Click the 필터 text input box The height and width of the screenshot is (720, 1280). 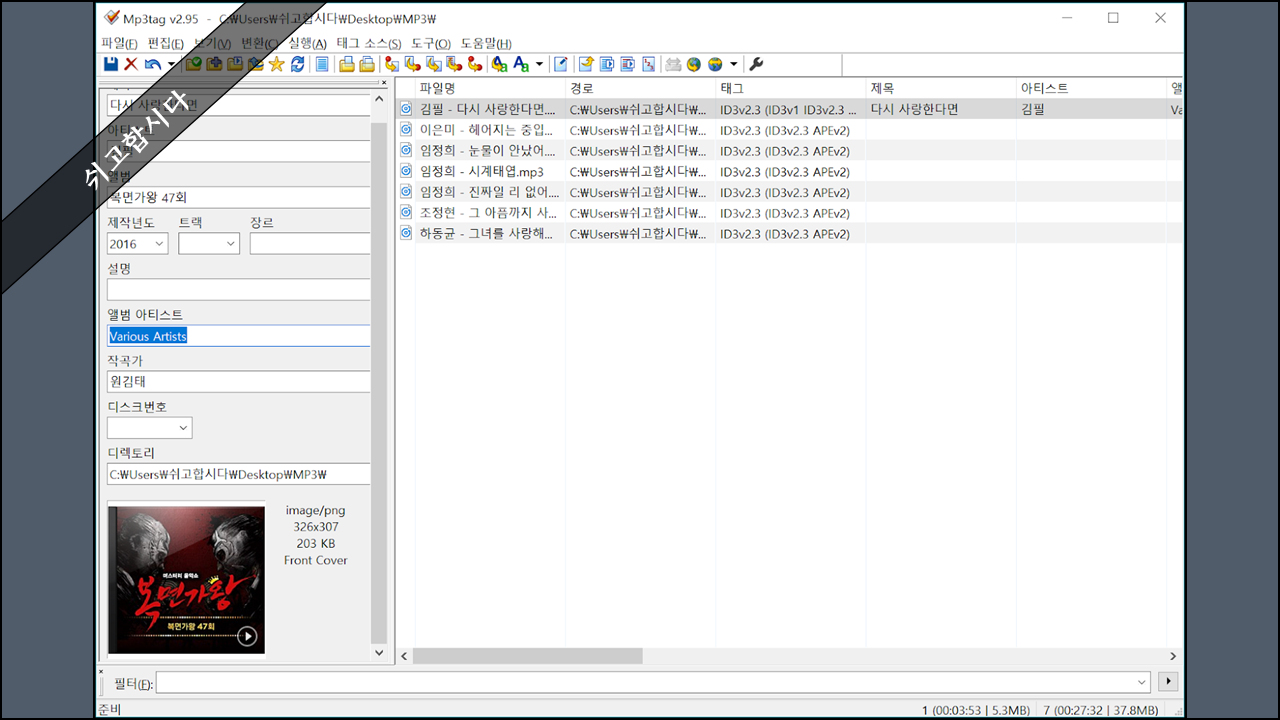645,682
